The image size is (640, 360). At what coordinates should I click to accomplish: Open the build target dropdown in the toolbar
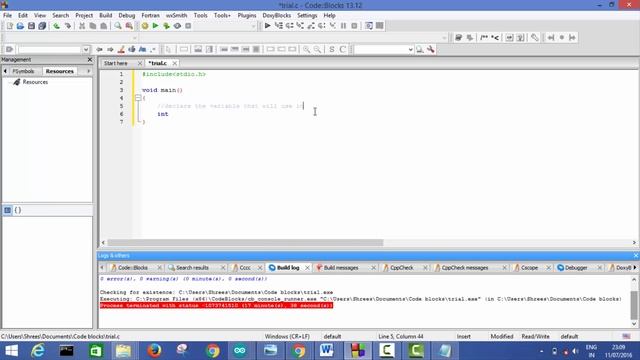[x=253, y=26]
